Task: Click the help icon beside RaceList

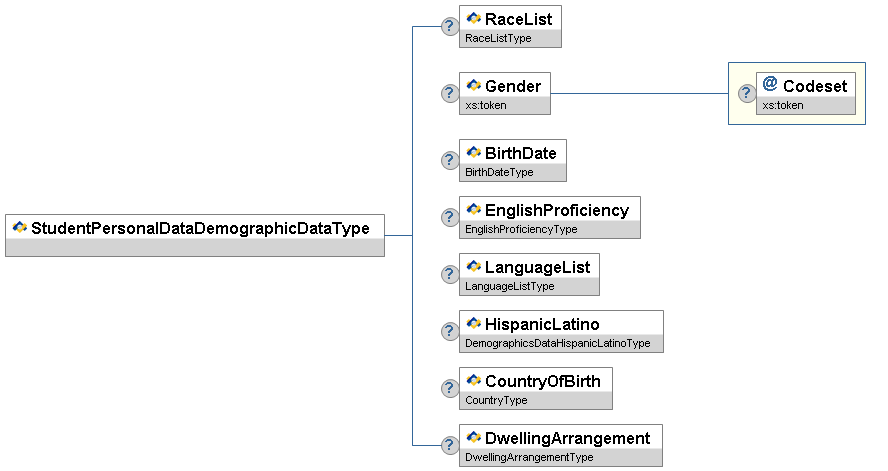Action: click(450, 27)
